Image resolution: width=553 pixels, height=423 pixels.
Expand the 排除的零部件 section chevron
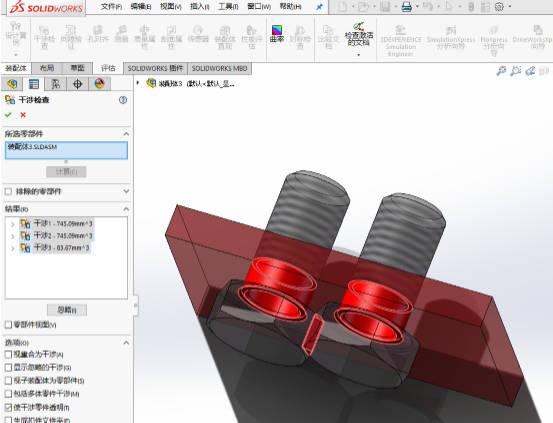tap(126, 191)
